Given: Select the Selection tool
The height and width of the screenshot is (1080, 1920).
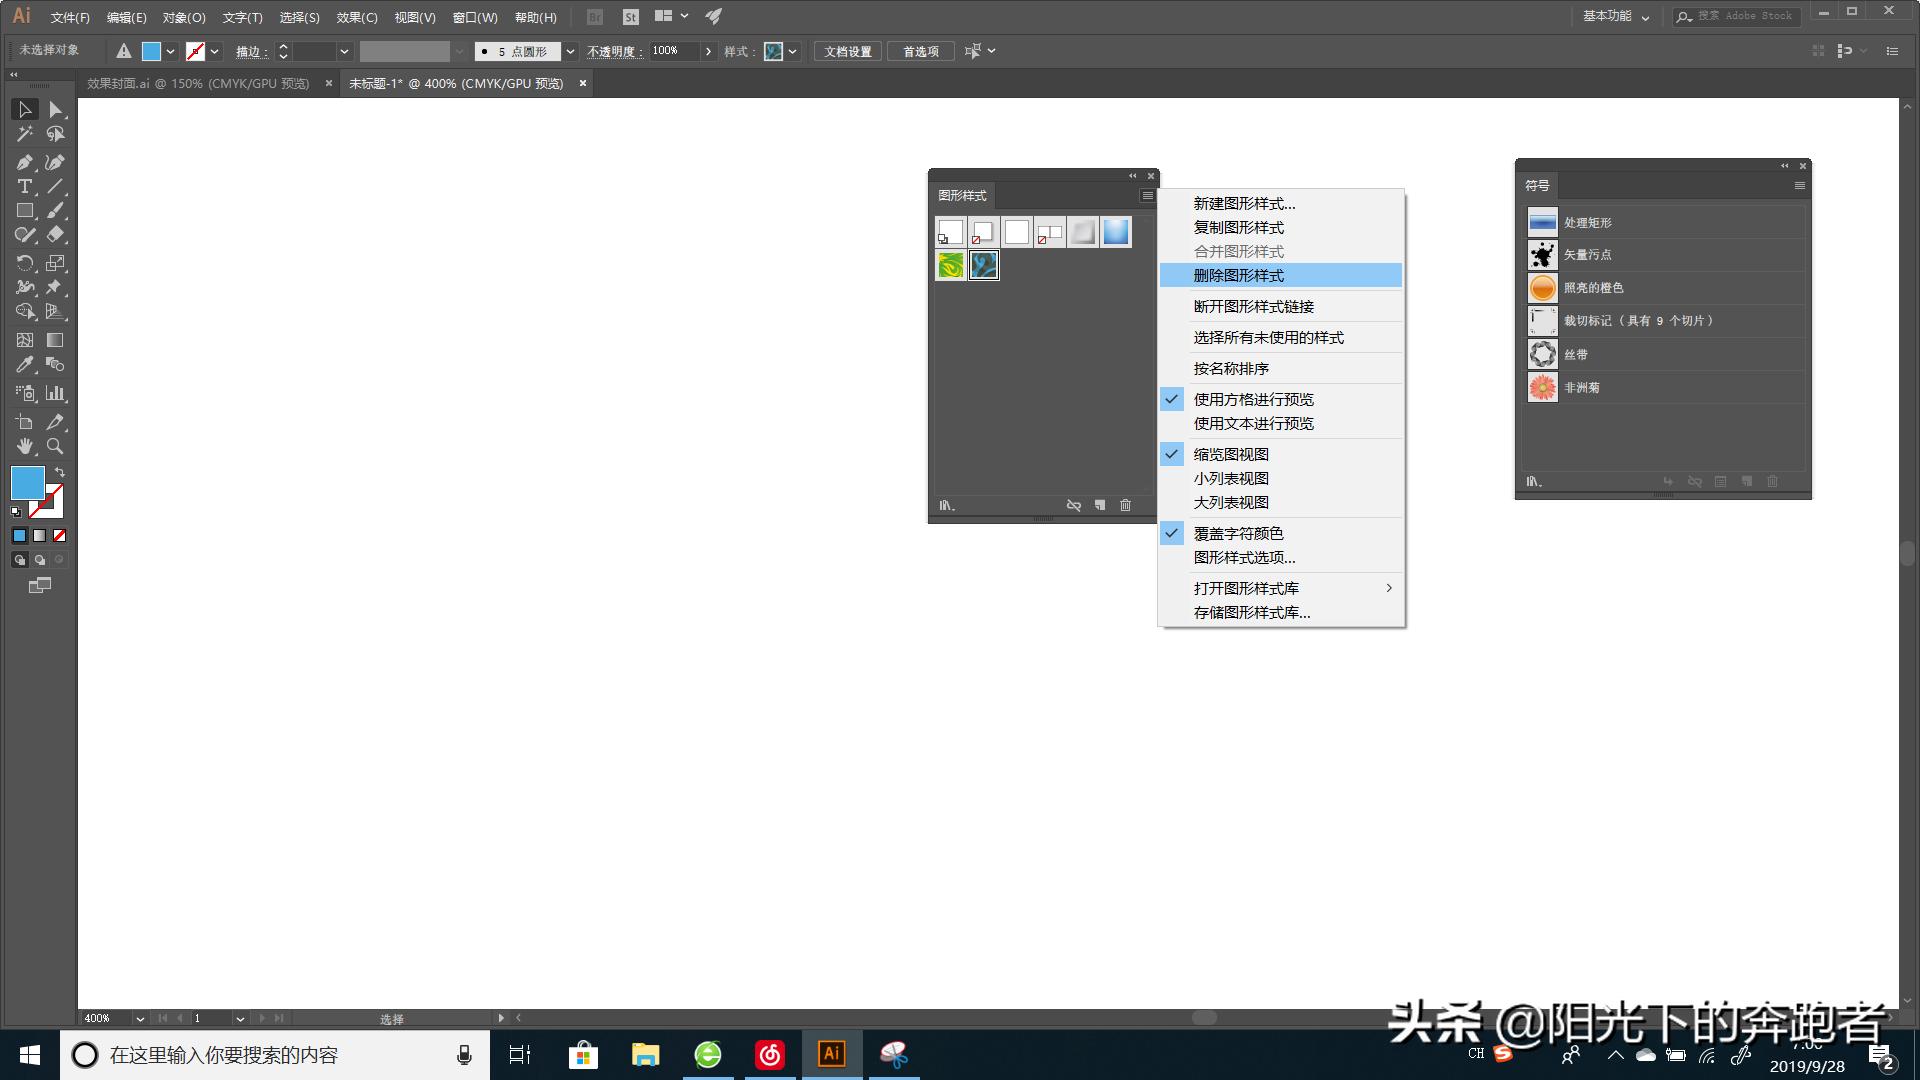Looking at the screenshot, I should (x=25, y=110).
